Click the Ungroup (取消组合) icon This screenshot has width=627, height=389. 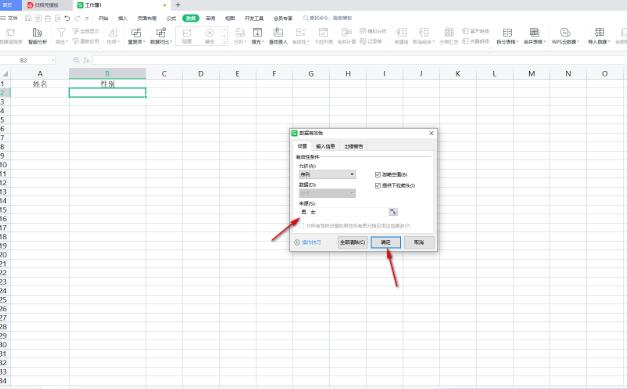coord(423,32)
